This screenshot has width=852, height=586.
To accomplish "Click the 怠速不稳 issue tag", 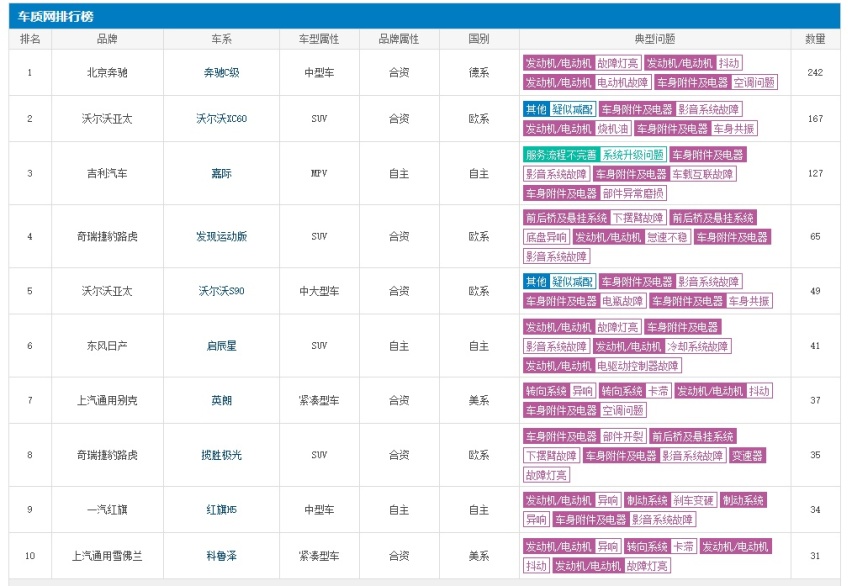I will coord(667,237).
